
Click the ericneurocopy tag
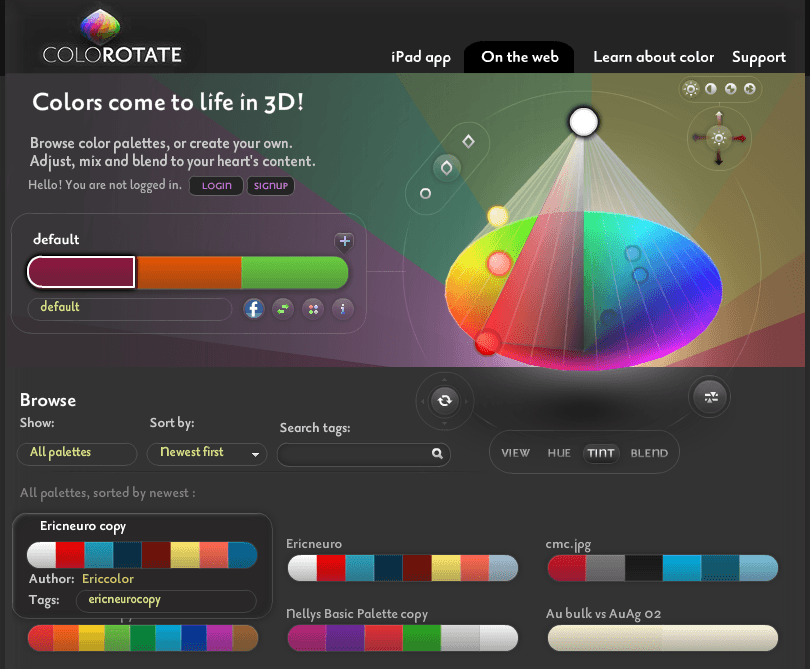tap(124, 599)
